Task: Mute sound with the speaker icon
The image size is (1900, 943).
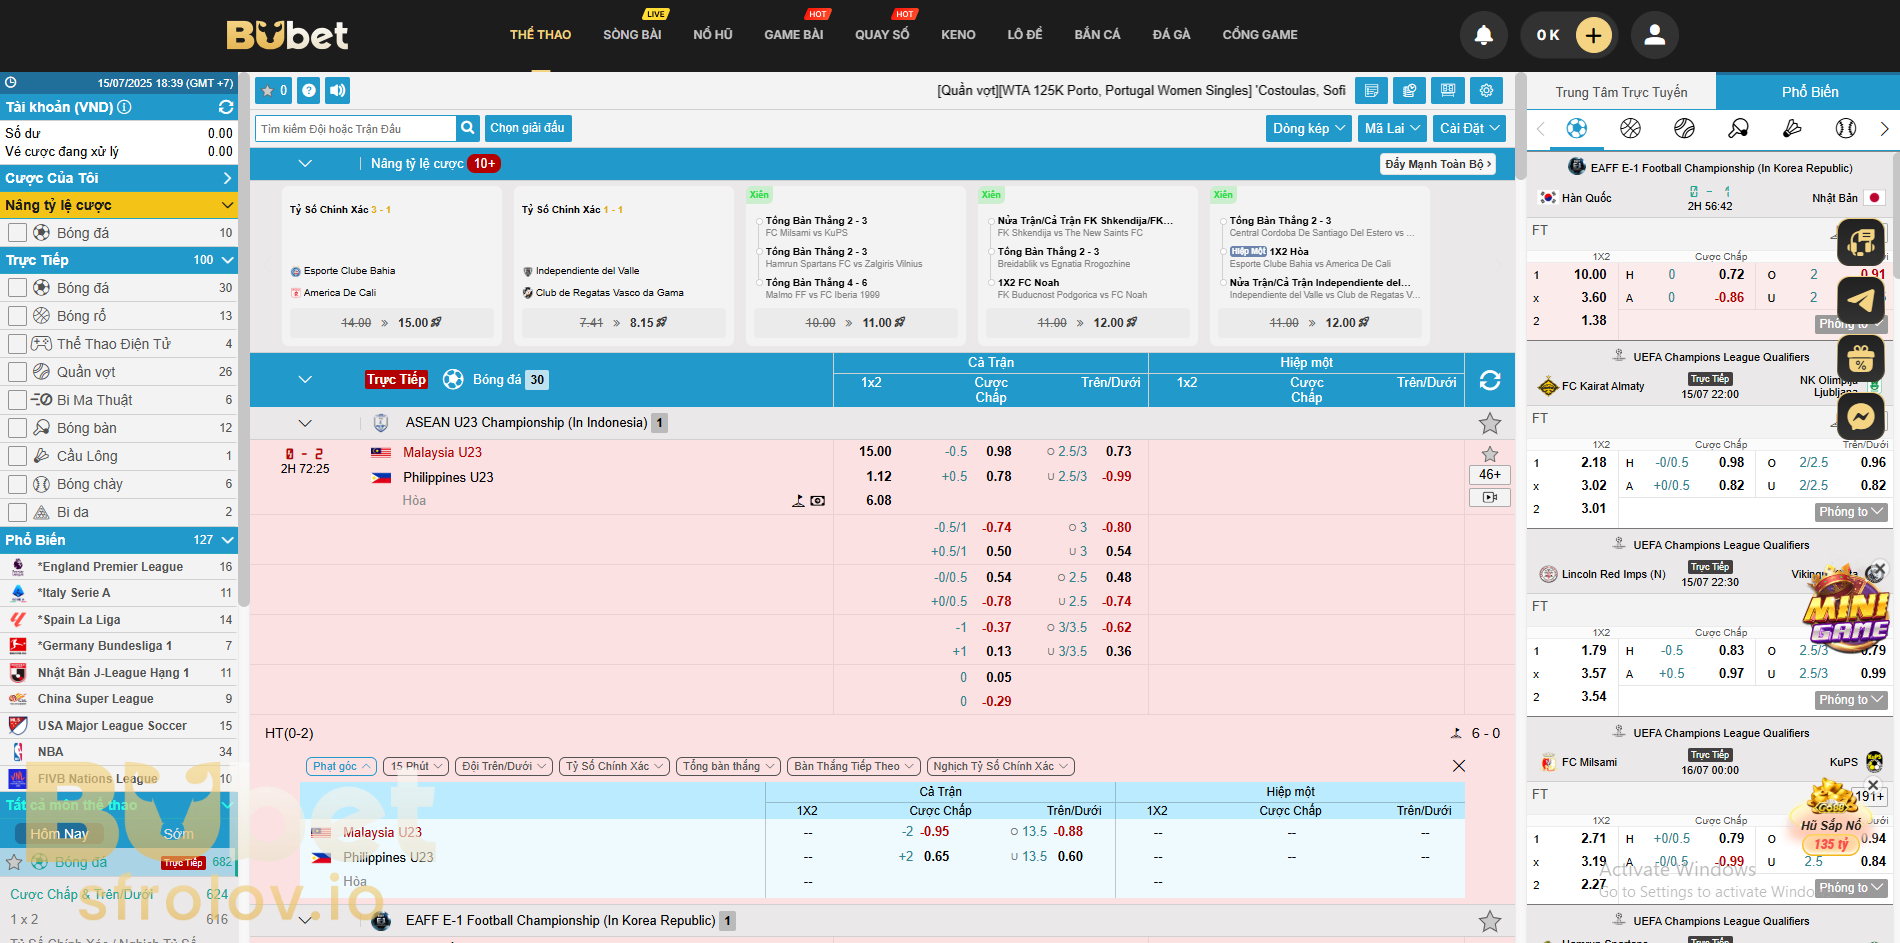Action: (338, 91)
